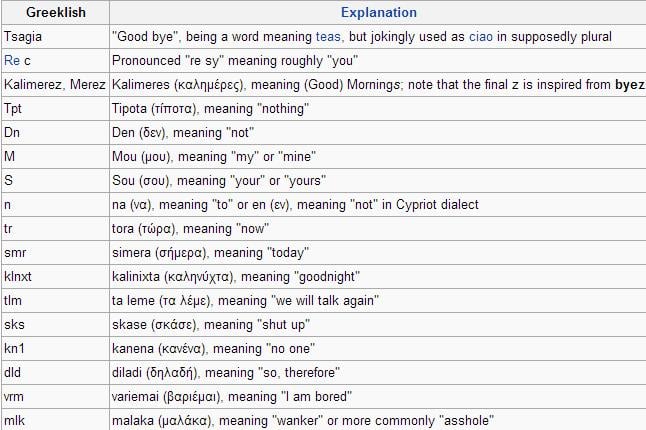The width and height of the screenshot is (646, 430).
Task: Select the 'tlm' abbreviation cell
Action: tap(56, 301)
